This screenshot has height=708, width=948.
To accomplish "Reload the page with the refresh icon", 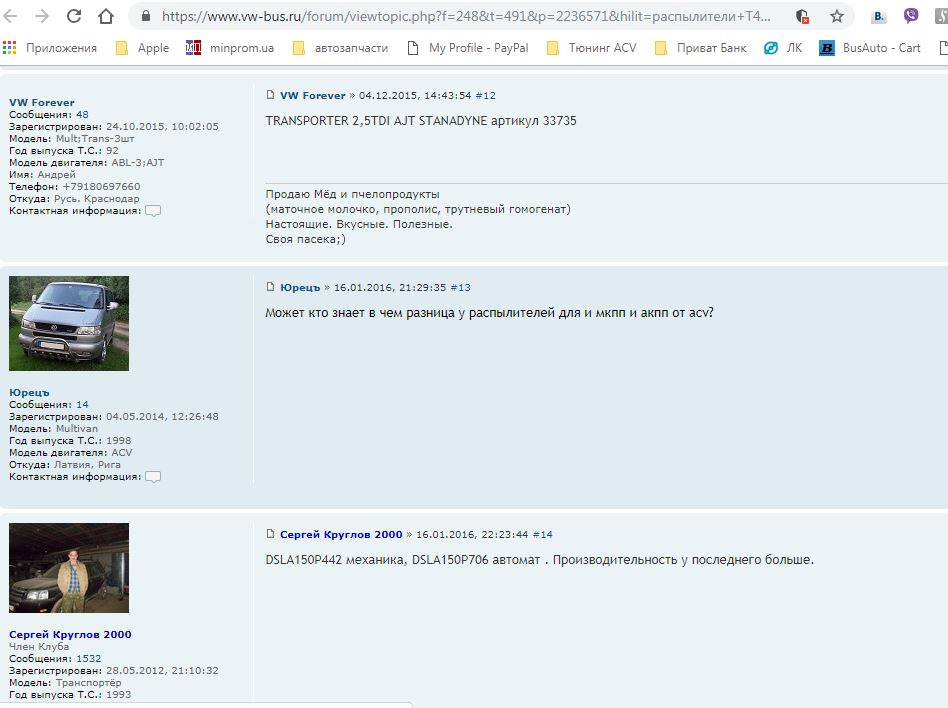I will tap(74, 16).
